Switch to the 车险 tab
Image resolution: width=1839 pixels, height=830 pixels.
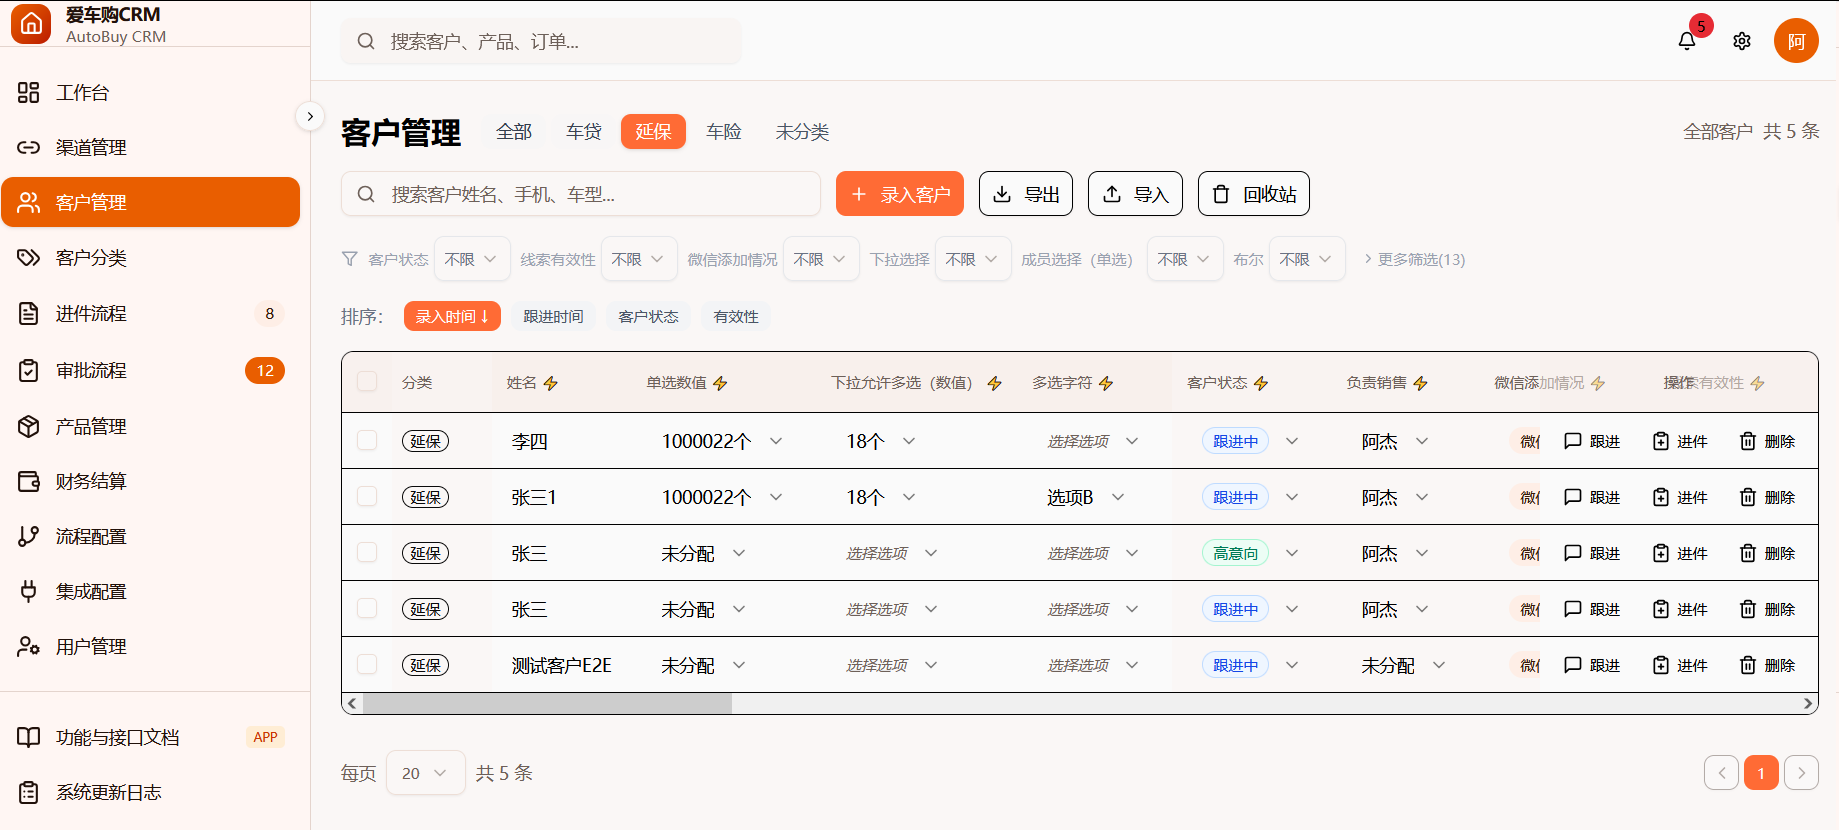click(724, 132)
